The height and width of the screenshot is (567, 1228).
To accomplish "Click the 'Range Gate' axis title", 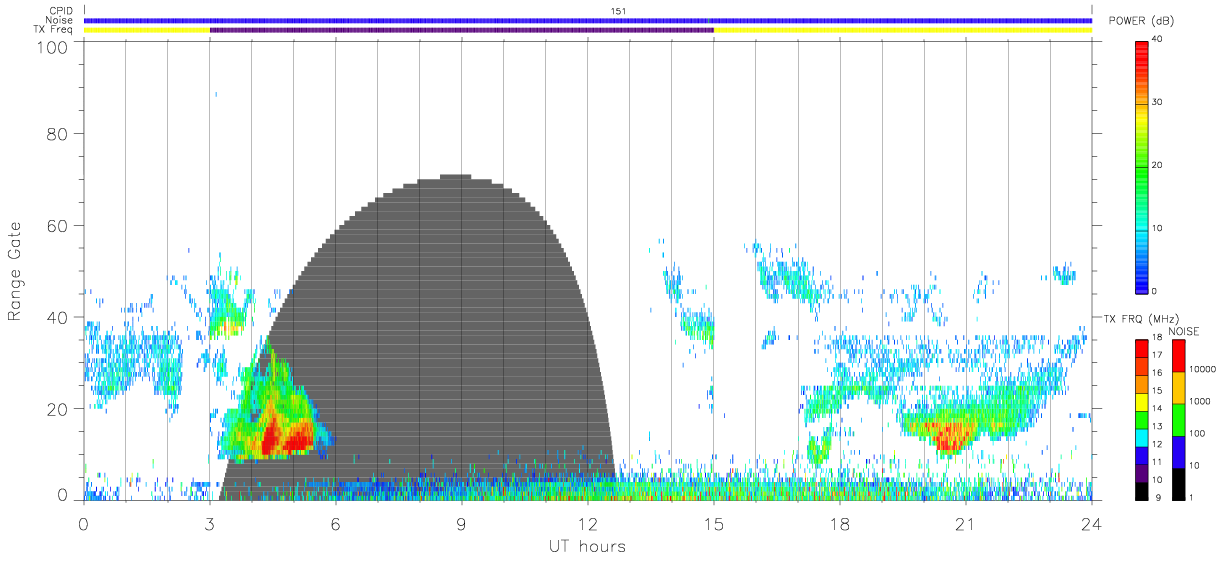I will click(x=15, y=273).
